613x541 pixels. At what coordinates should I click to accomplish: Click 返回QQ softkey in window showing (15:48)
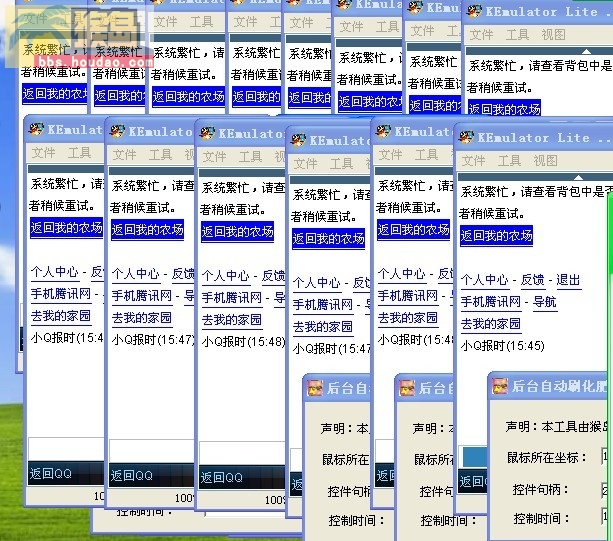222,478
